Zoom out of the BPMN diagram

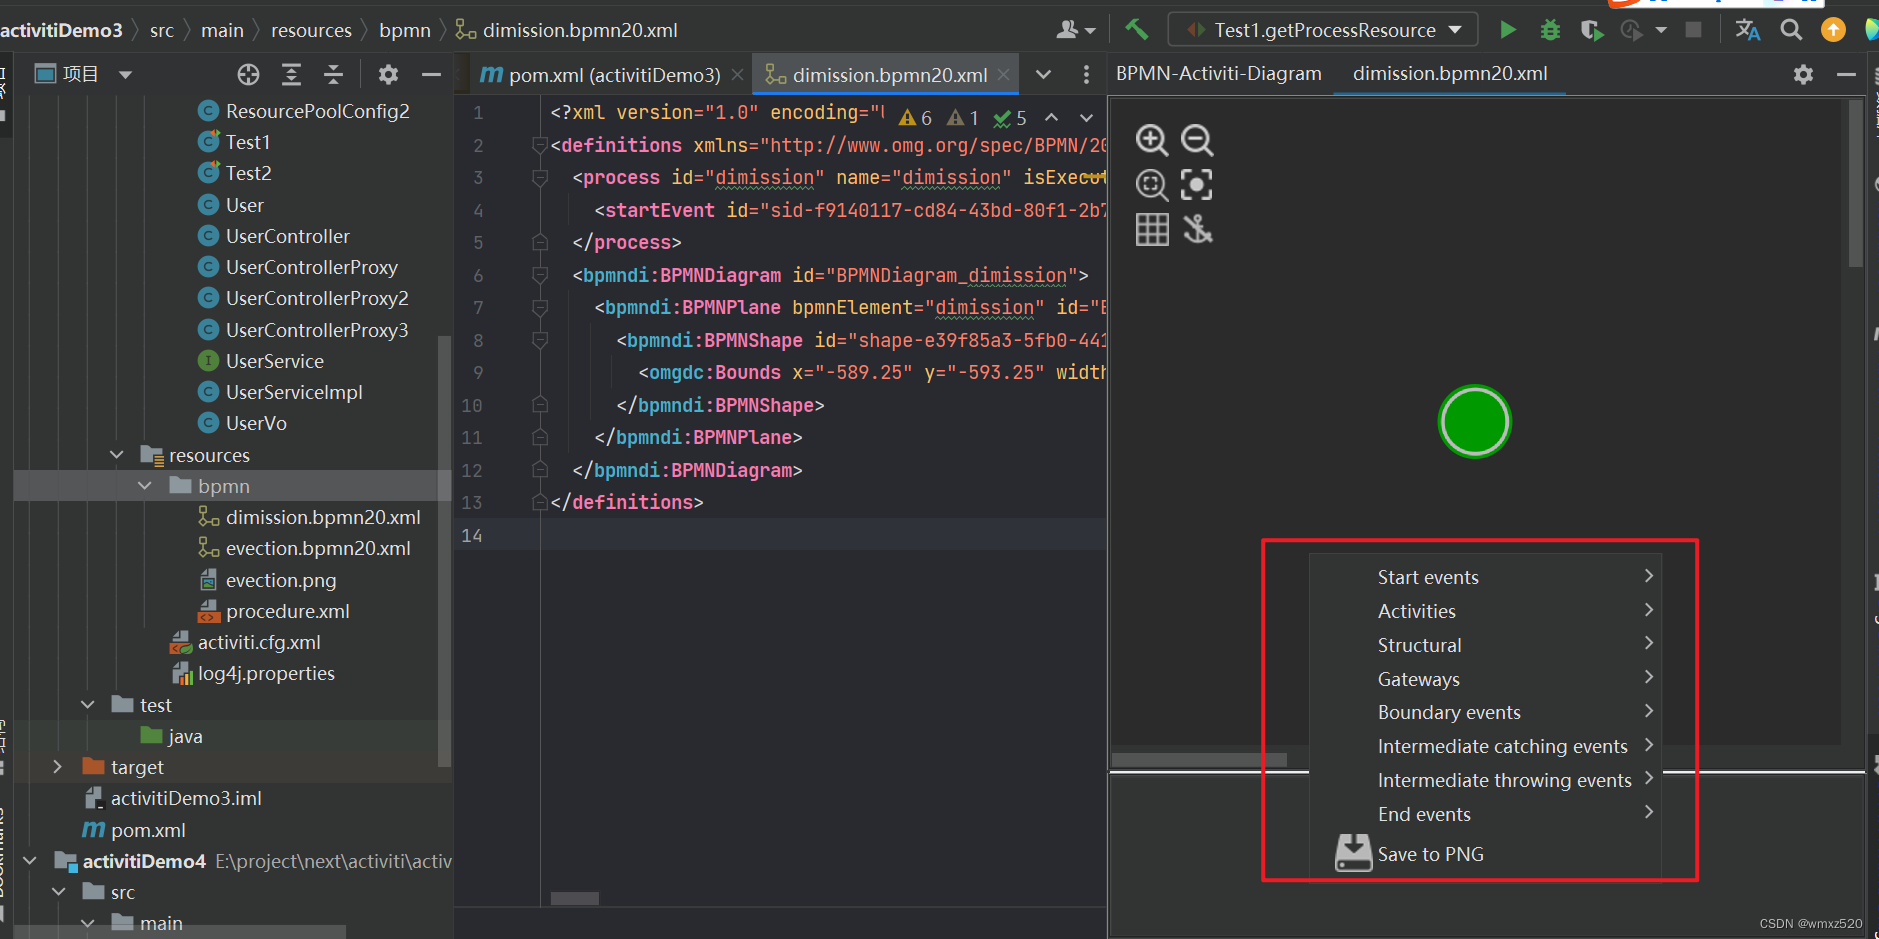point(1197,140)
